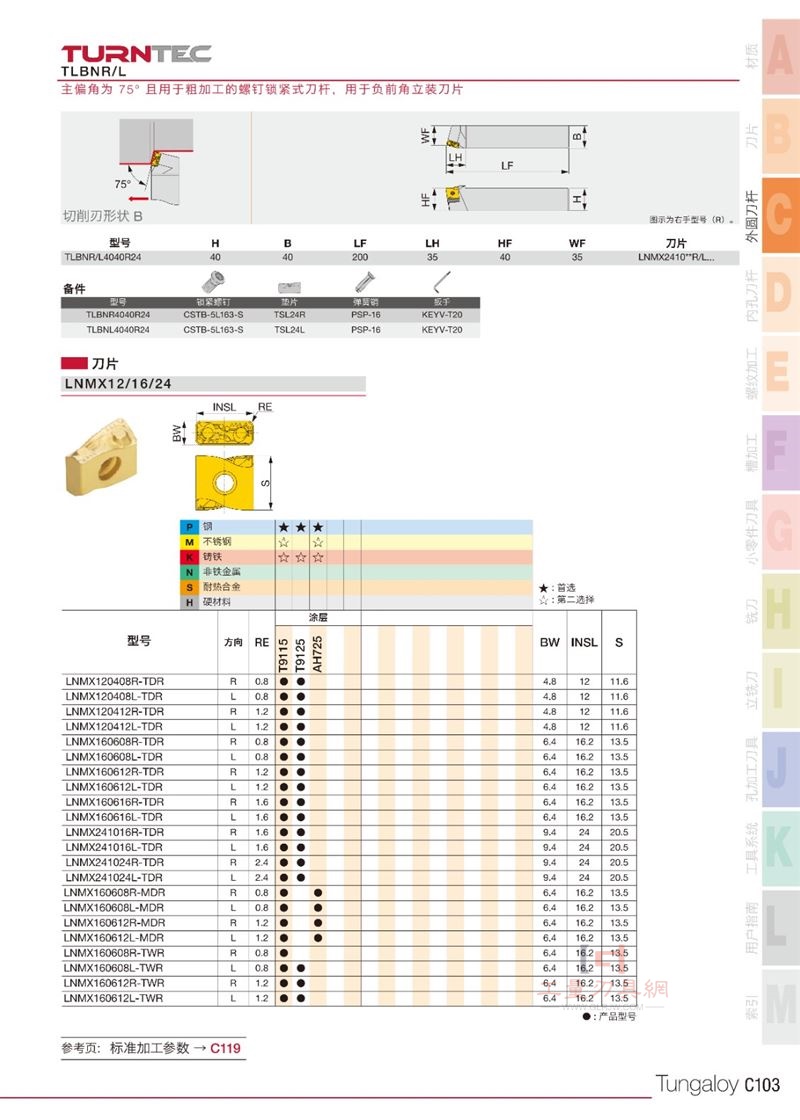Open section tab F 槽加工
The image size is (800, 1120).
click(x=780, y=453)
